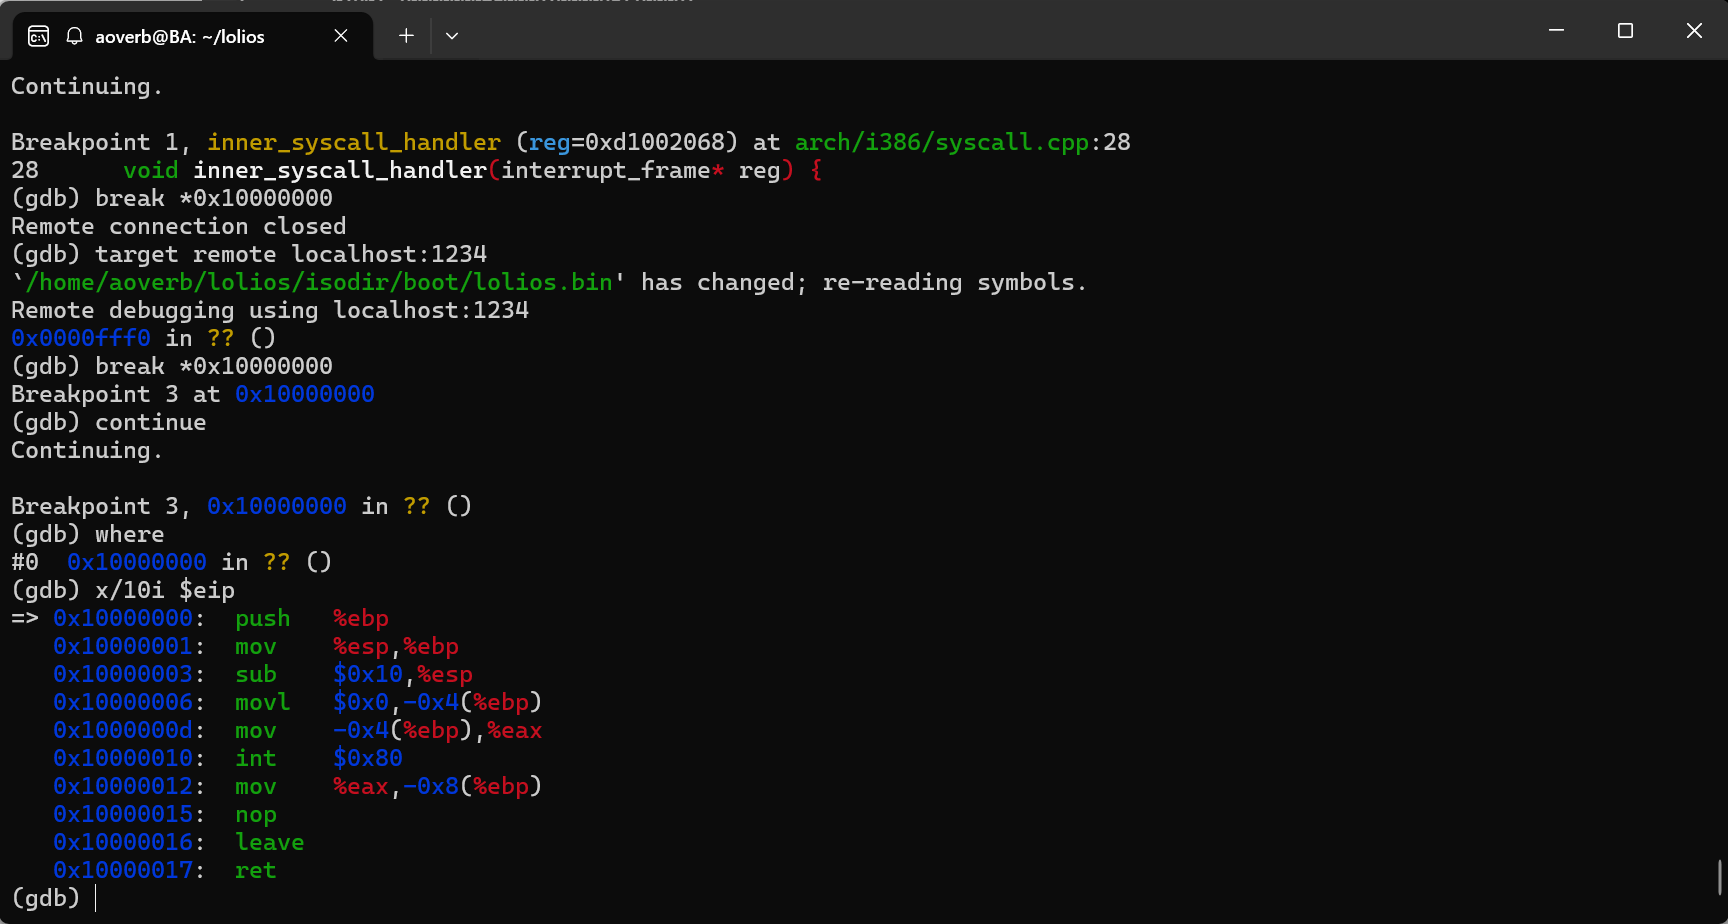Viewport: 1728px width, 924px height.
Task: Click the => current instruction marker
Action: 24,618
